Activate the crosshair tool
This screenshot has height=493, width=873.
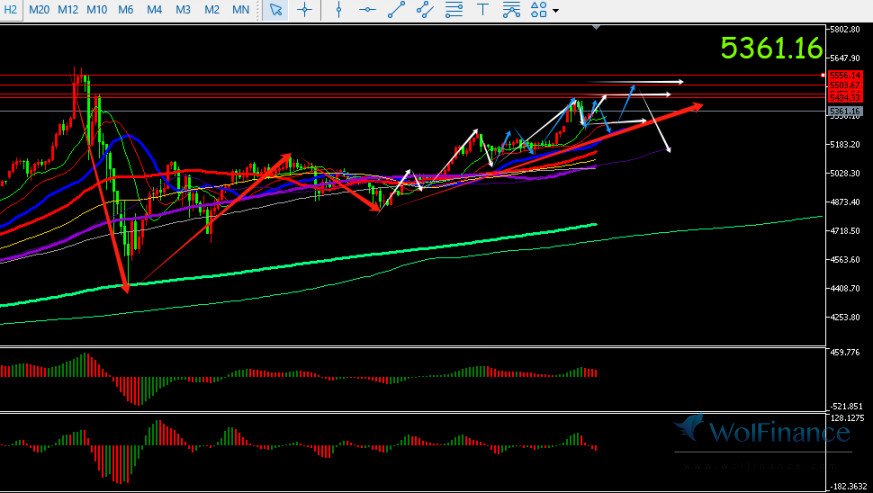point(303,10)
